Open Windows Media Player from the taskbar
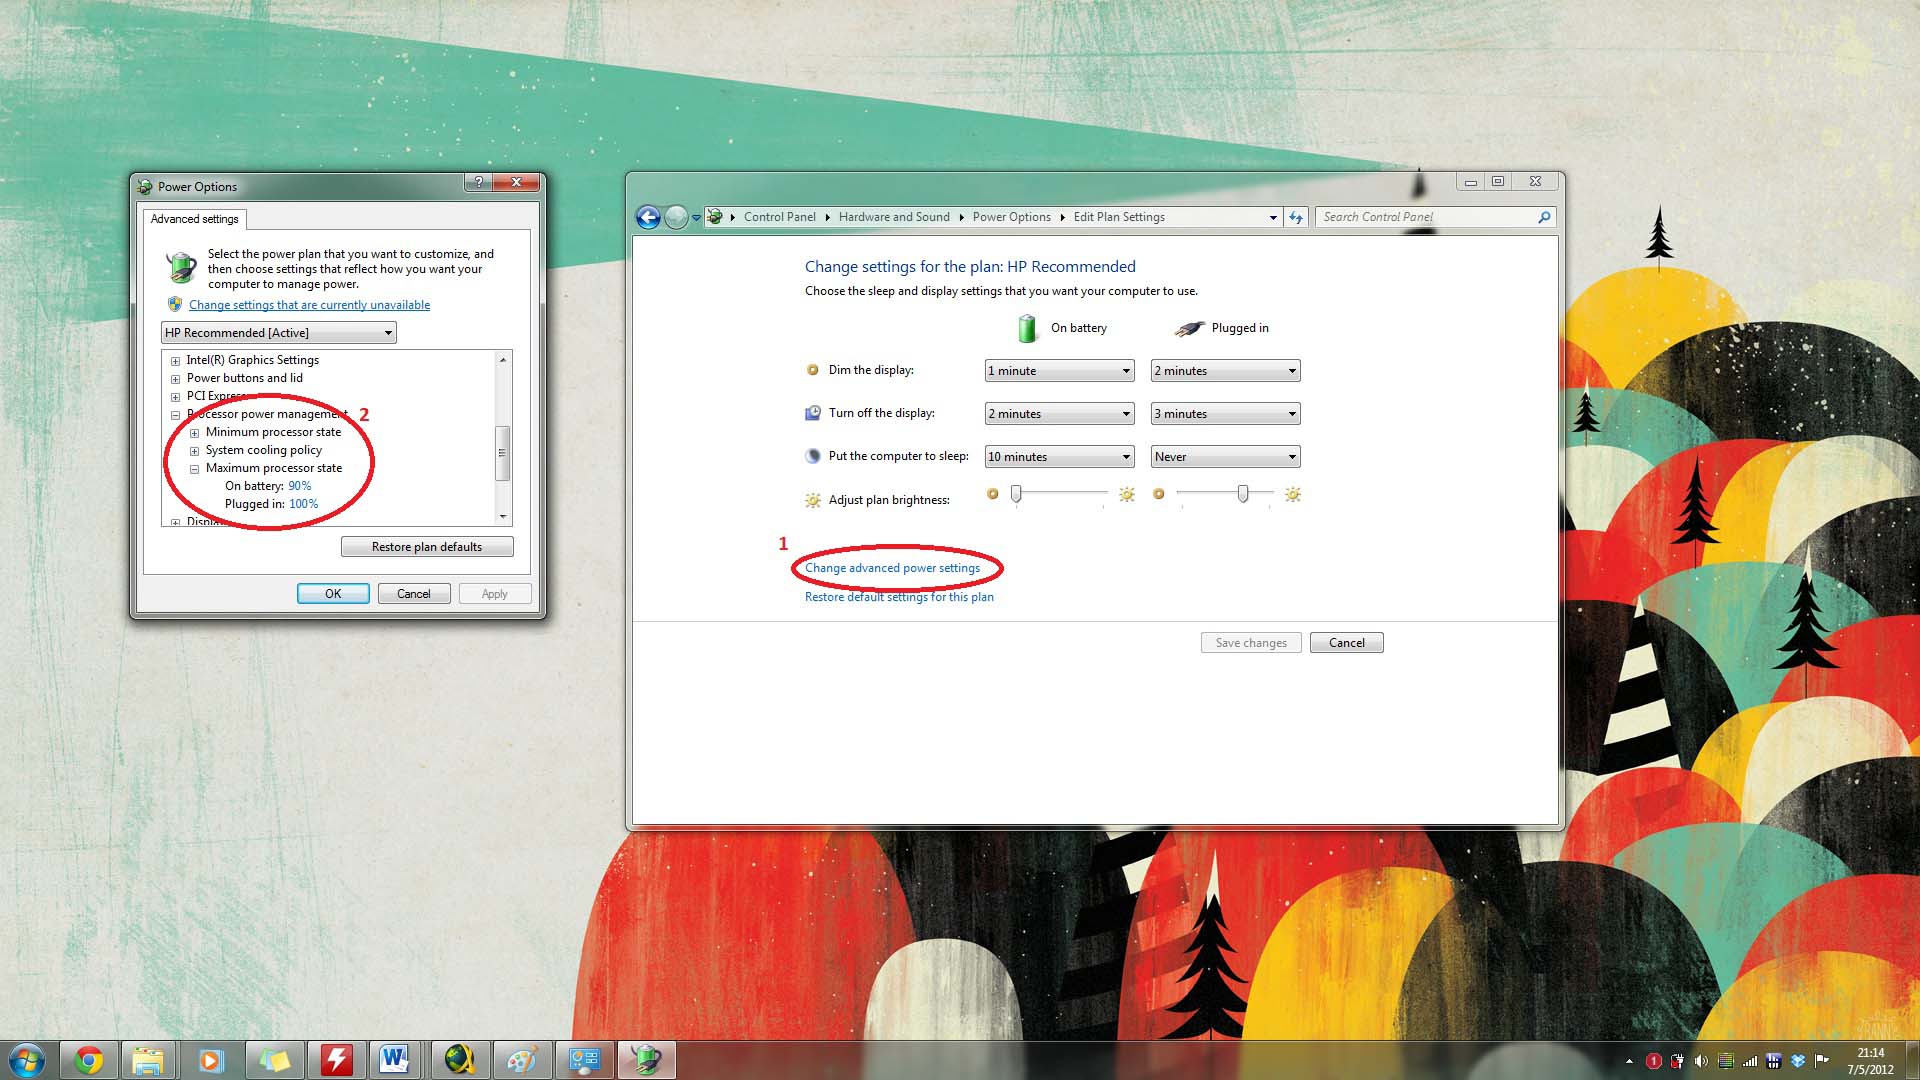1920x1080 pixels. (x=210, y=1060)
